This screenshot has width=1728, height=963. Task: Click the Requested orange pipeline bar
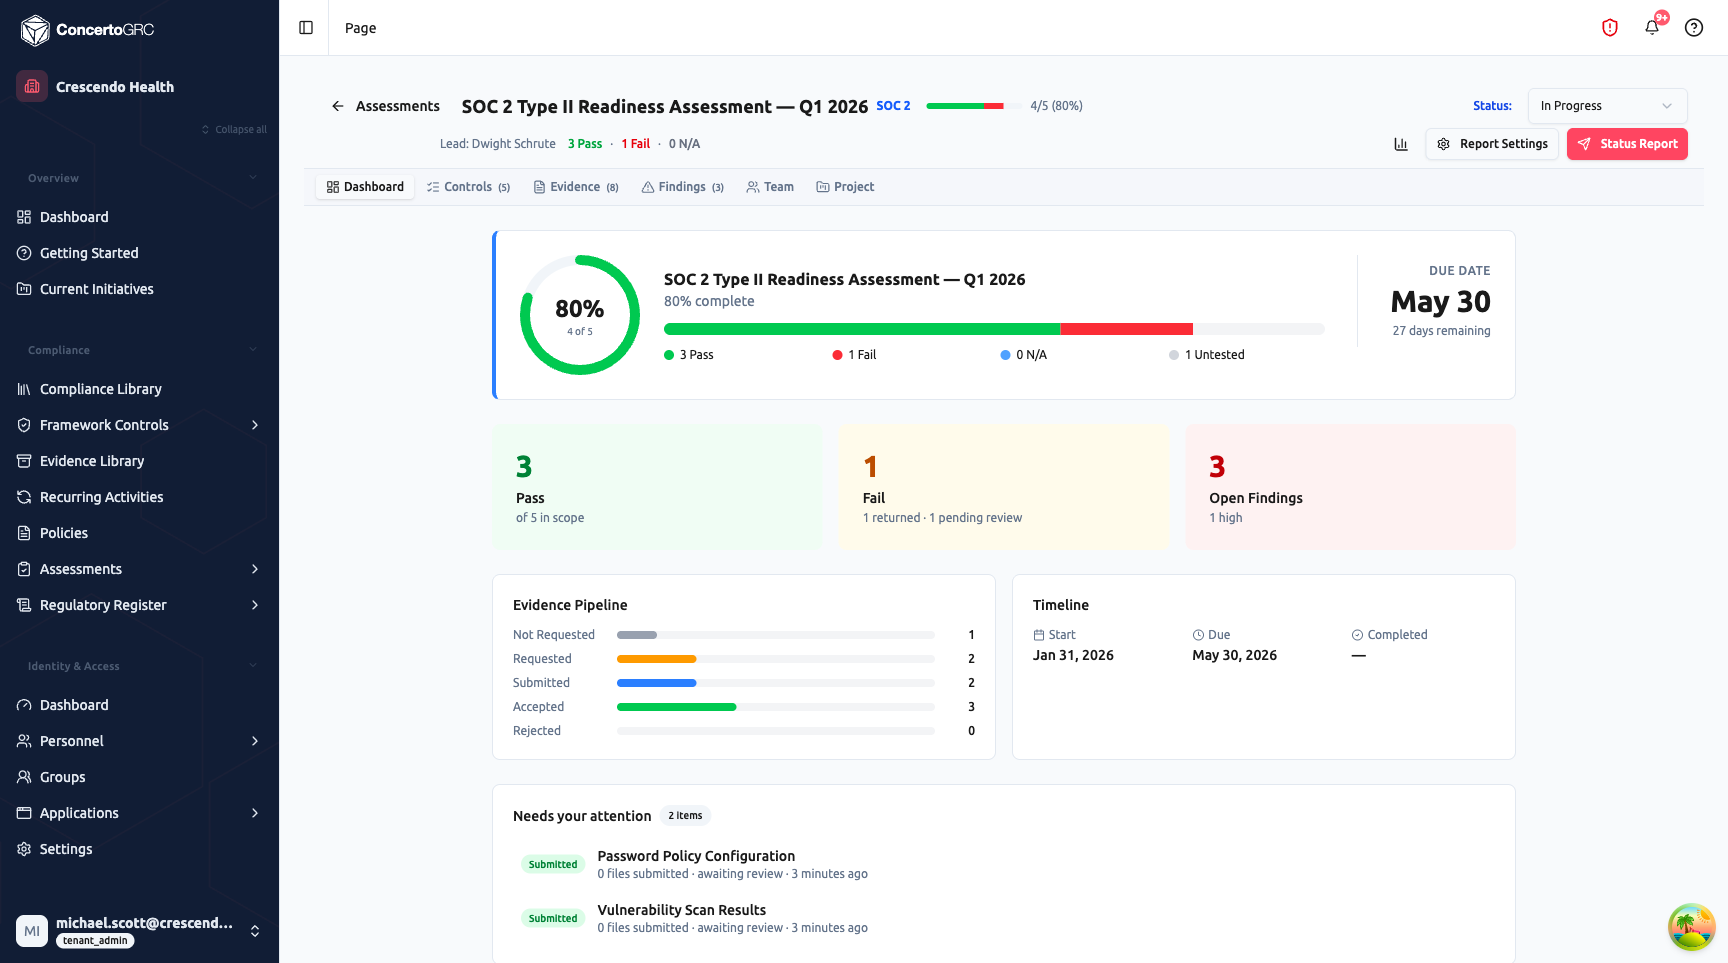point(776,659)
